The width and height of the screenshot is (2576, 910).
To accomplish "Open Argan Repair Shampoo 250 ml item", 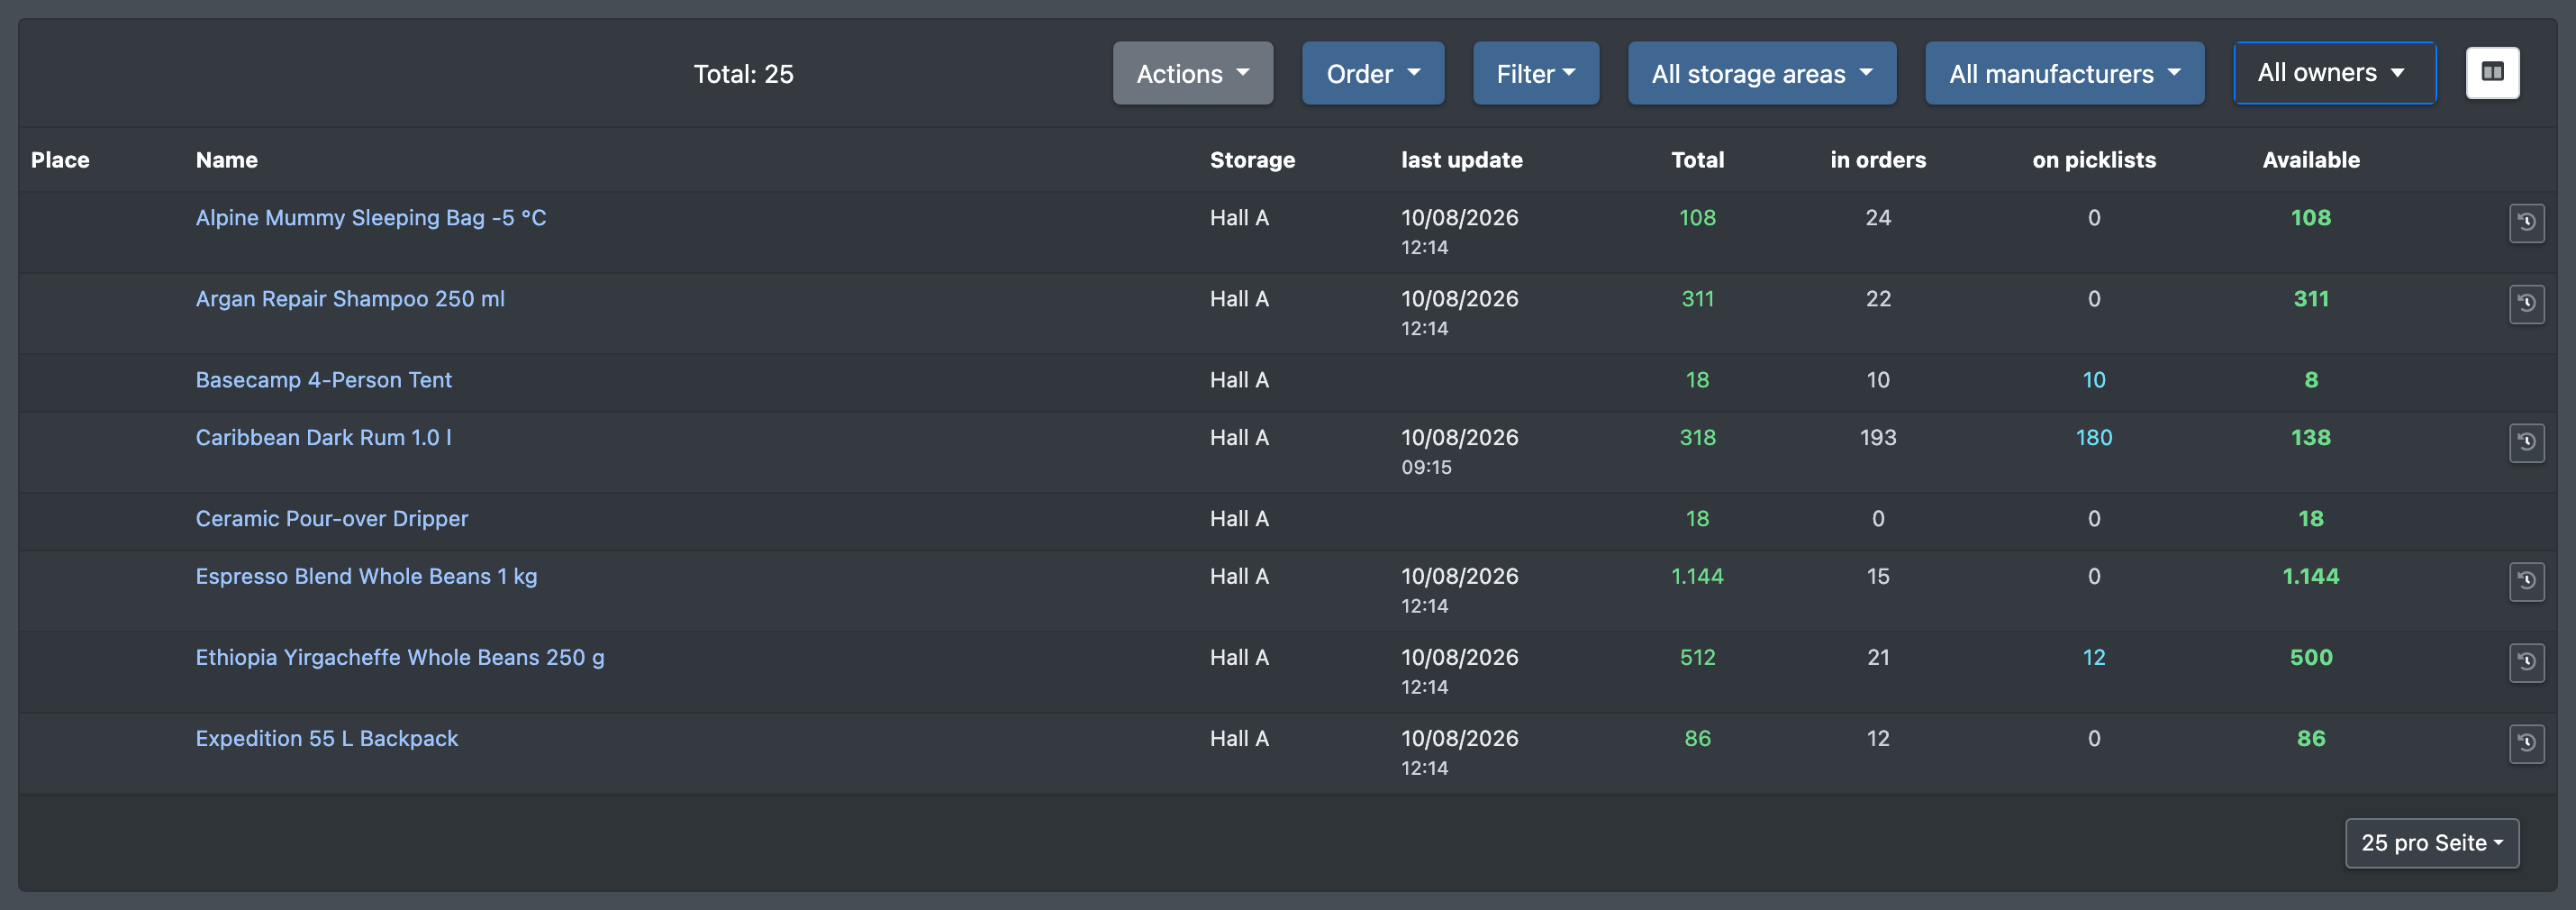I will coord(350,298).
